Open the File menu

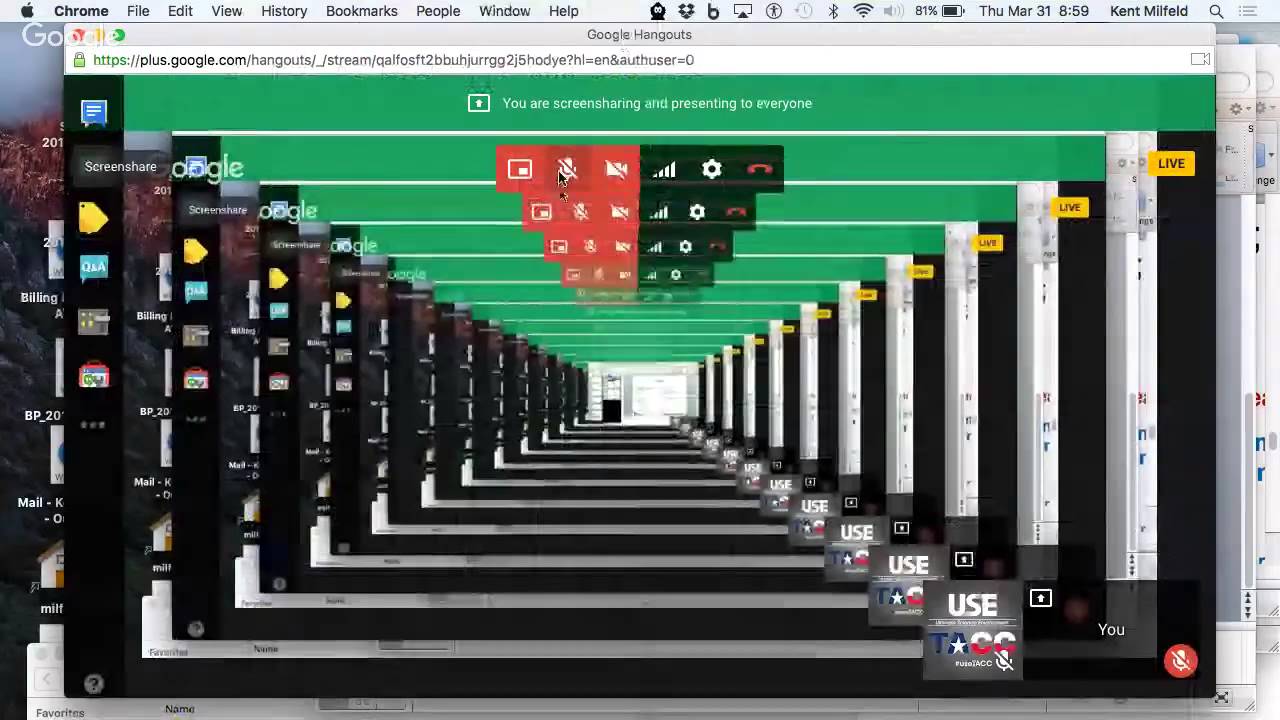(x=138, y=11)
